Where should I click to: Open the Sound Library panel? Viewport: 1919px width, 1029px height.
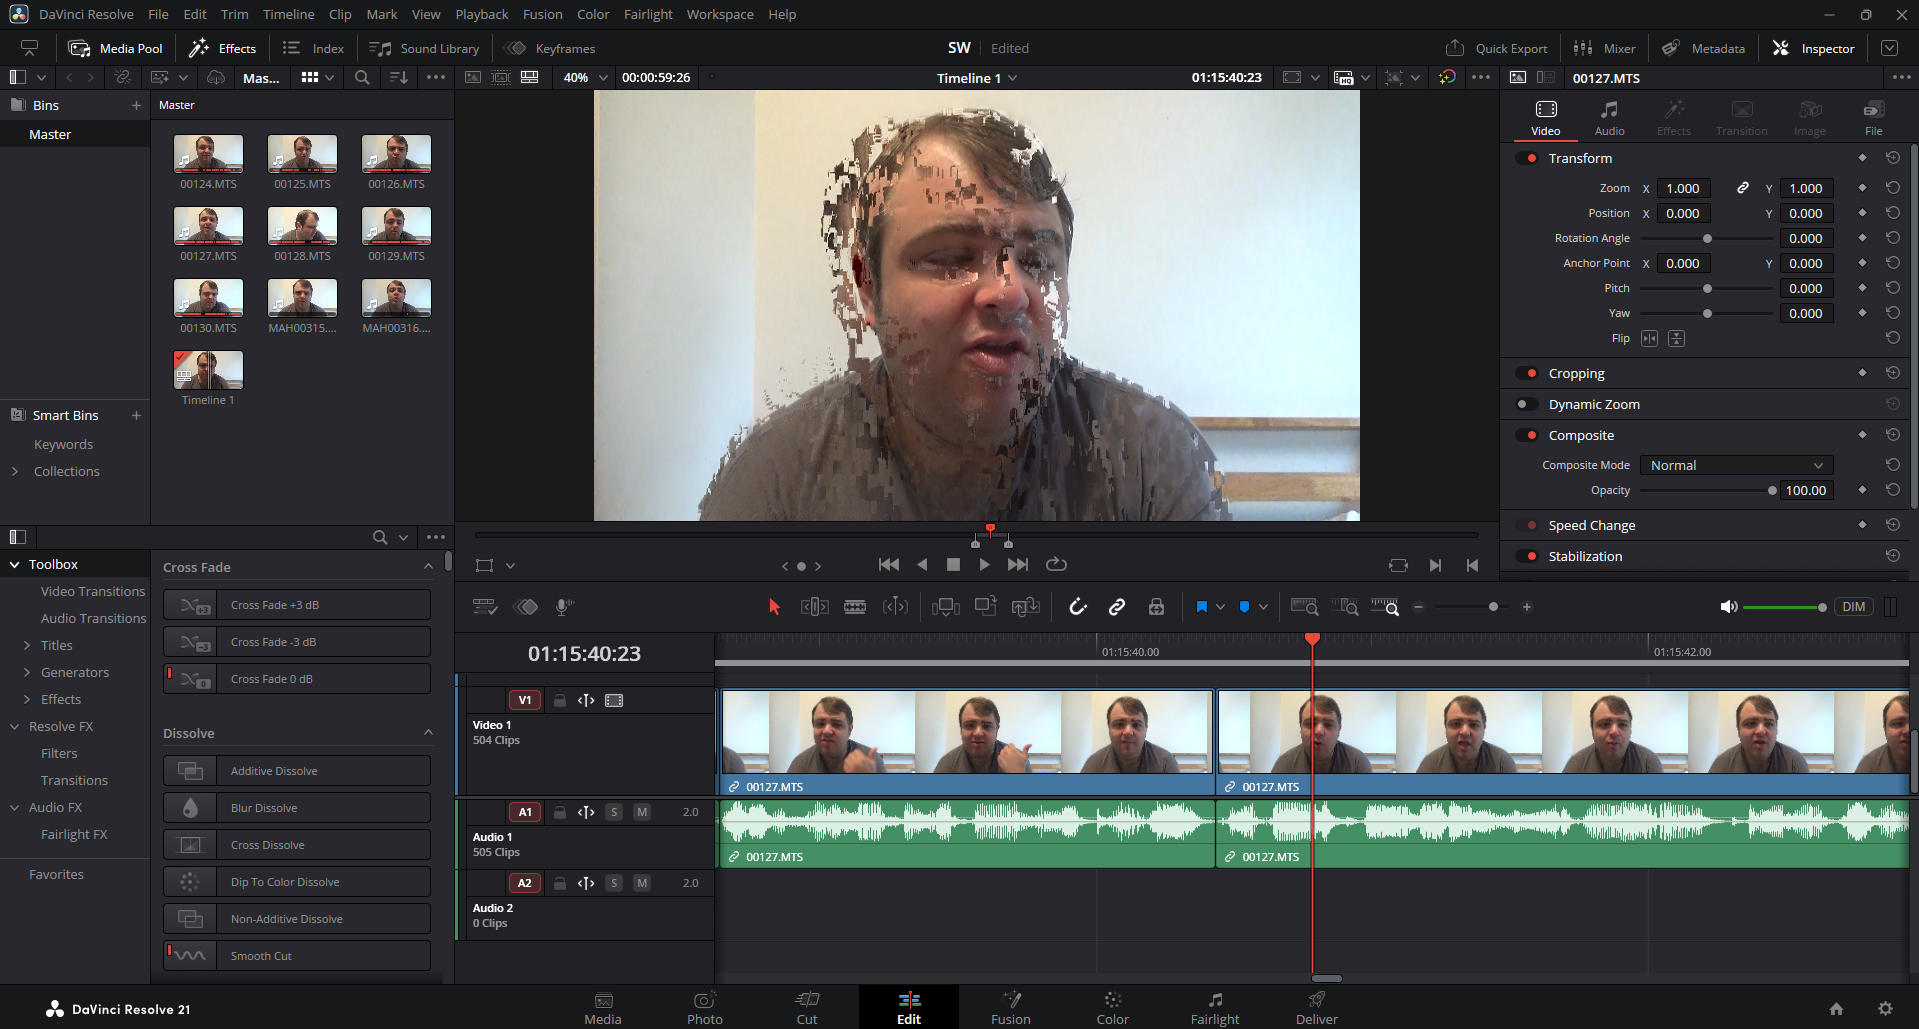coord(424,48)
